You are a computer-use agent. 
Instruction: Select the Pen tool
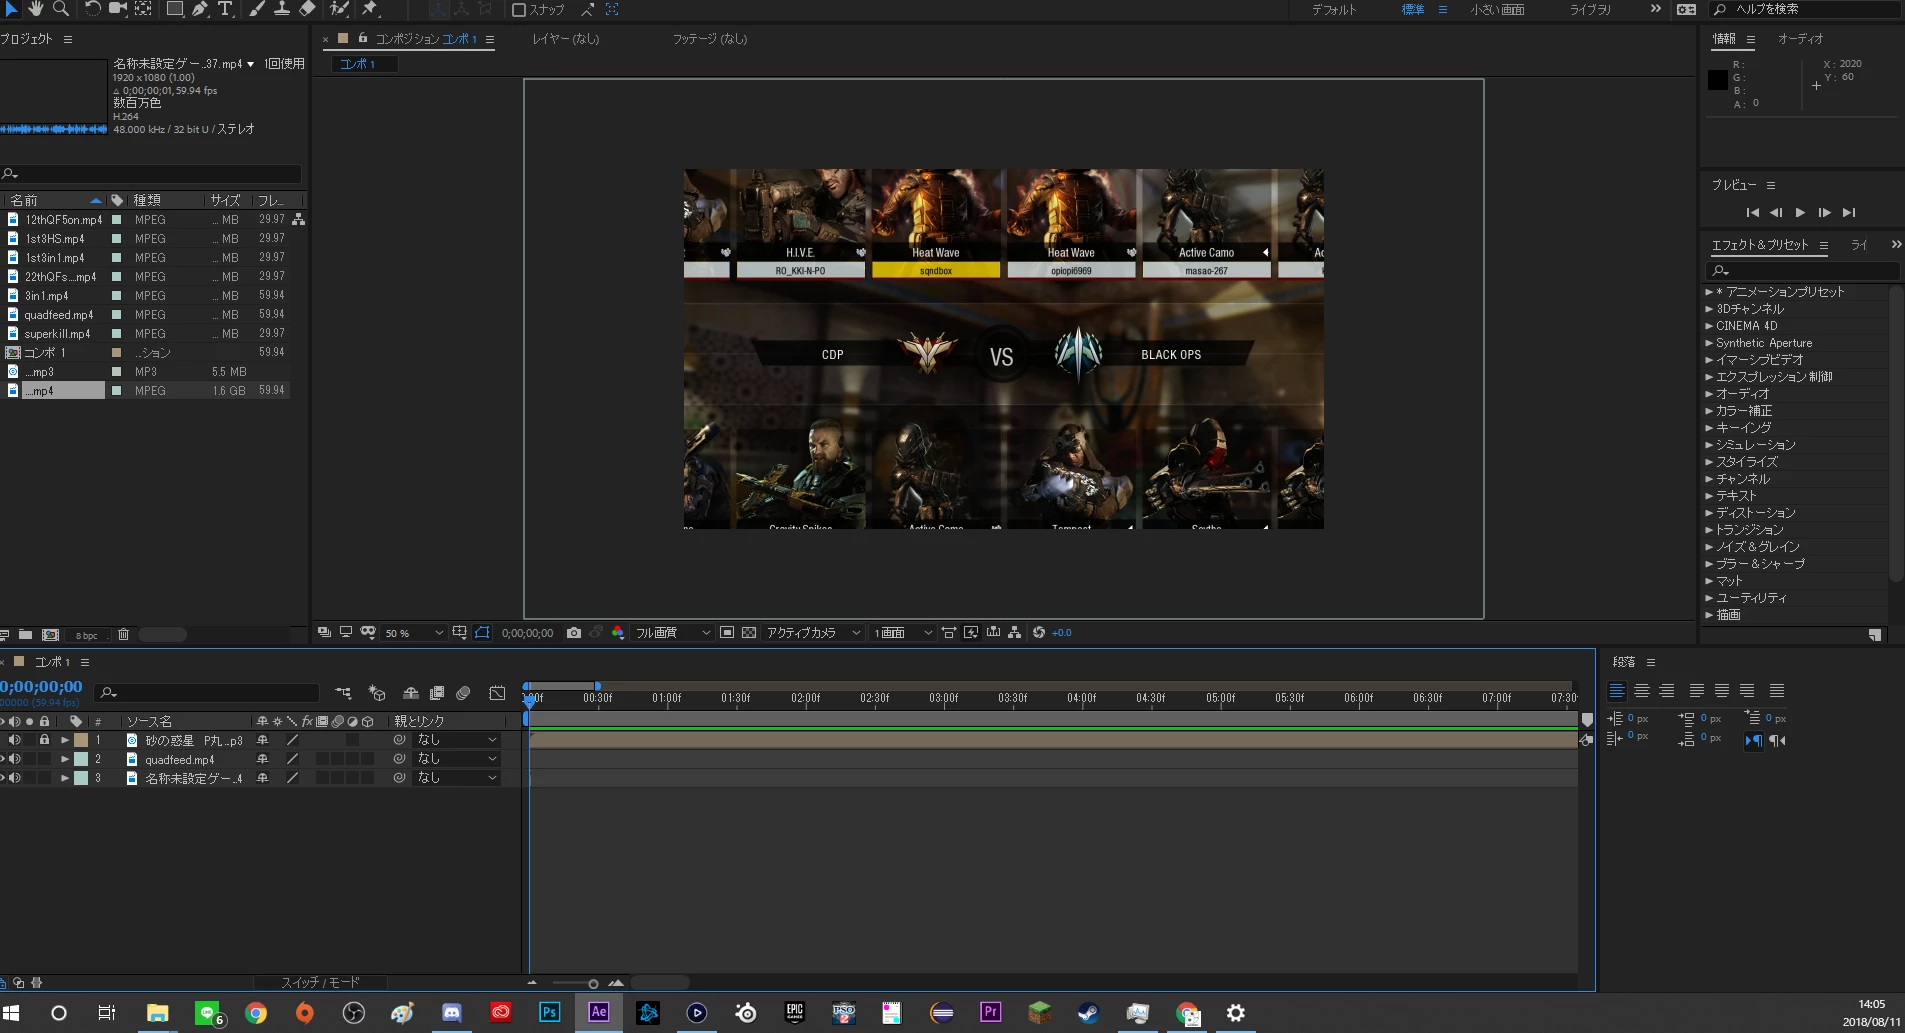coord(200,9)
